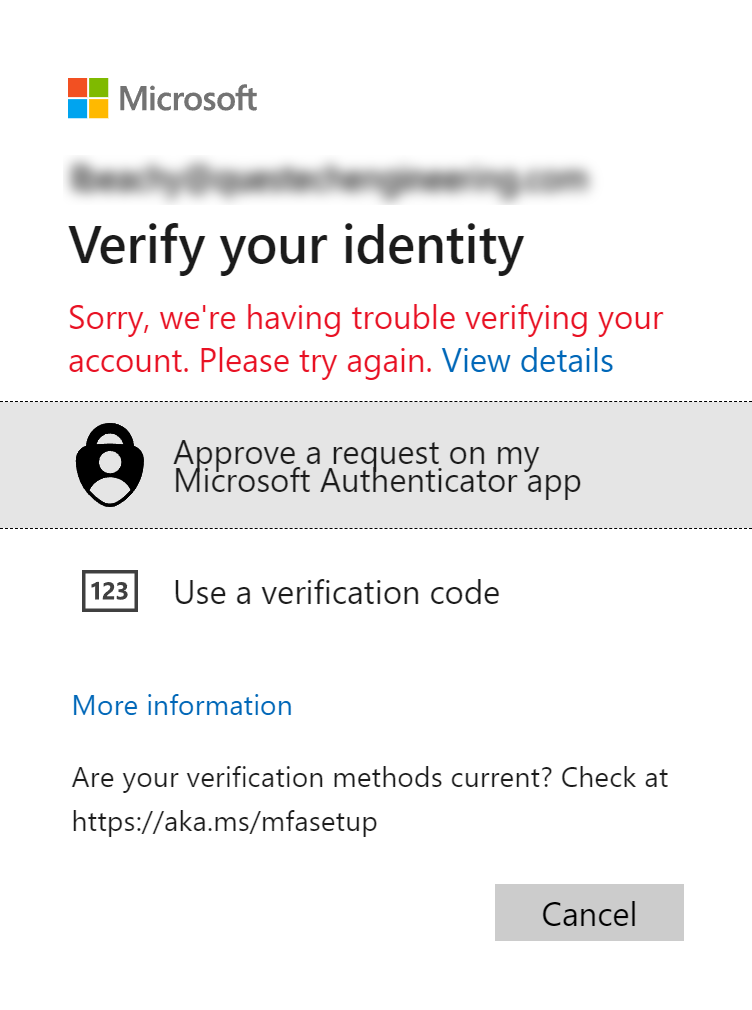752x1010 pixels.
Task: Click the highlighted Authenticator option row
Action: (376, 464)
